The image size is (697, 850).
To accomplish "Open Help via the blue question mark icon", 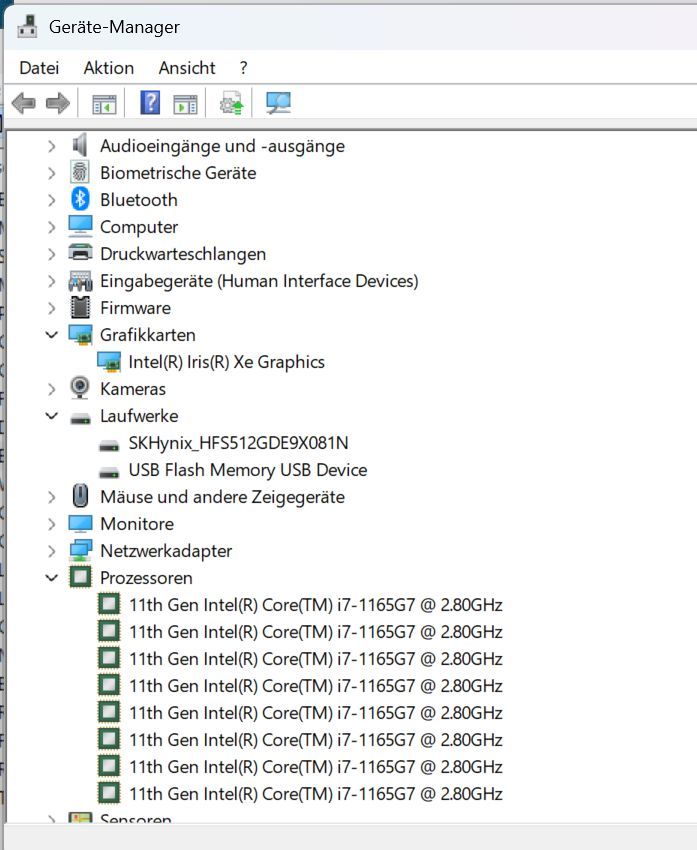I will click(150, 103).
